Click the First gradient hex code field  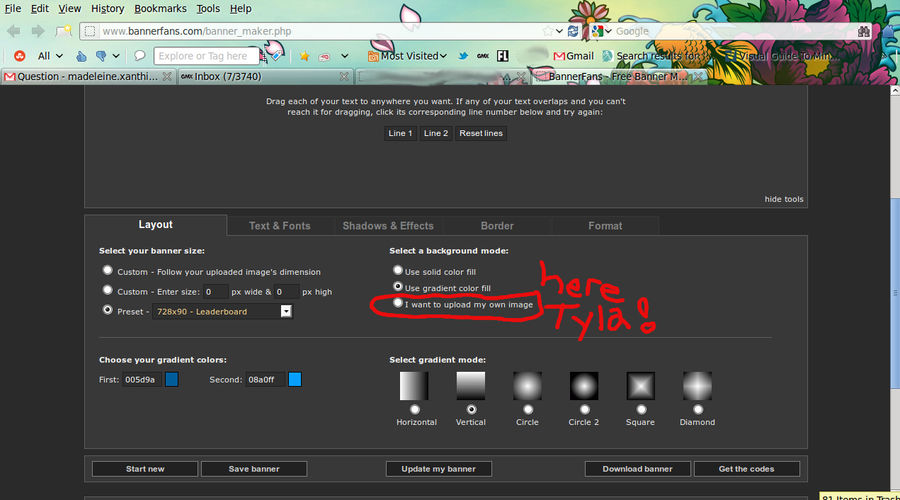(x=142, y=379)
